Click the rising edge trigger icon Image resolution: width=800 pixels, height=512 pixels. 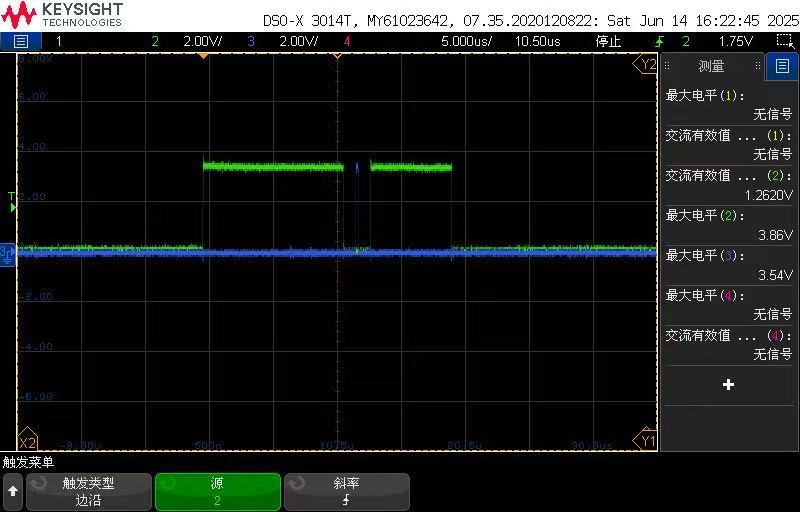coord(660,41)
